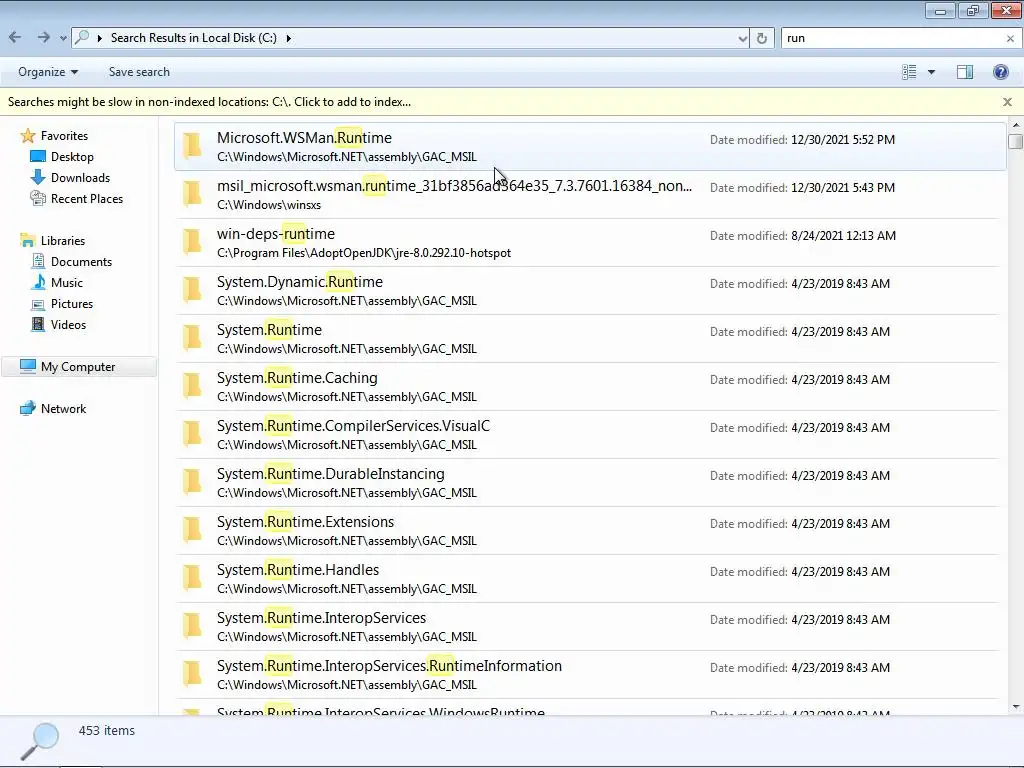Clear the search box text
The width and height of the screenshot is (1024, 768).
click(x=1010, y=39)
